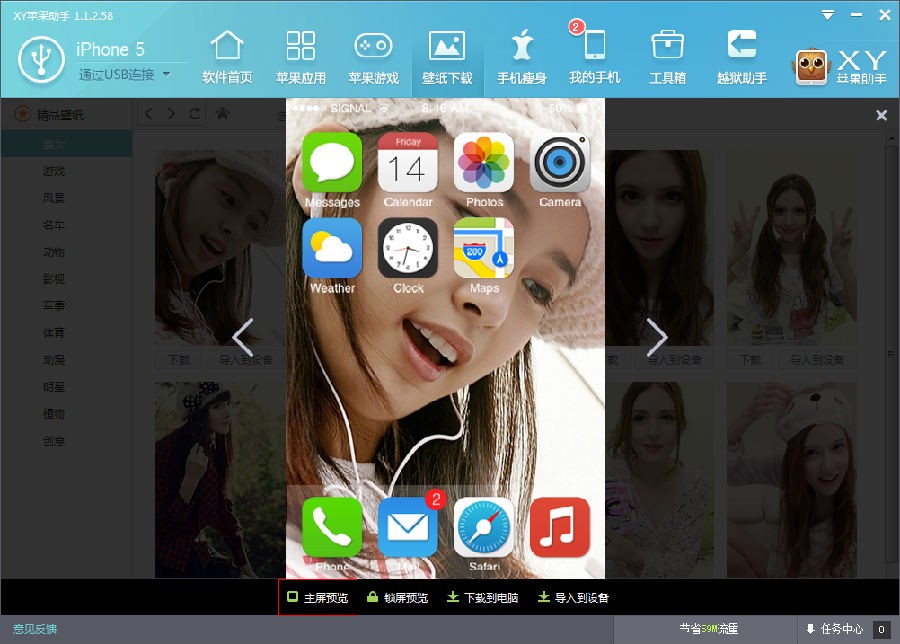This screenshot has width=900, height=644.
Task: Select the 游戏 wallpaper category
Action: (53, 171)
